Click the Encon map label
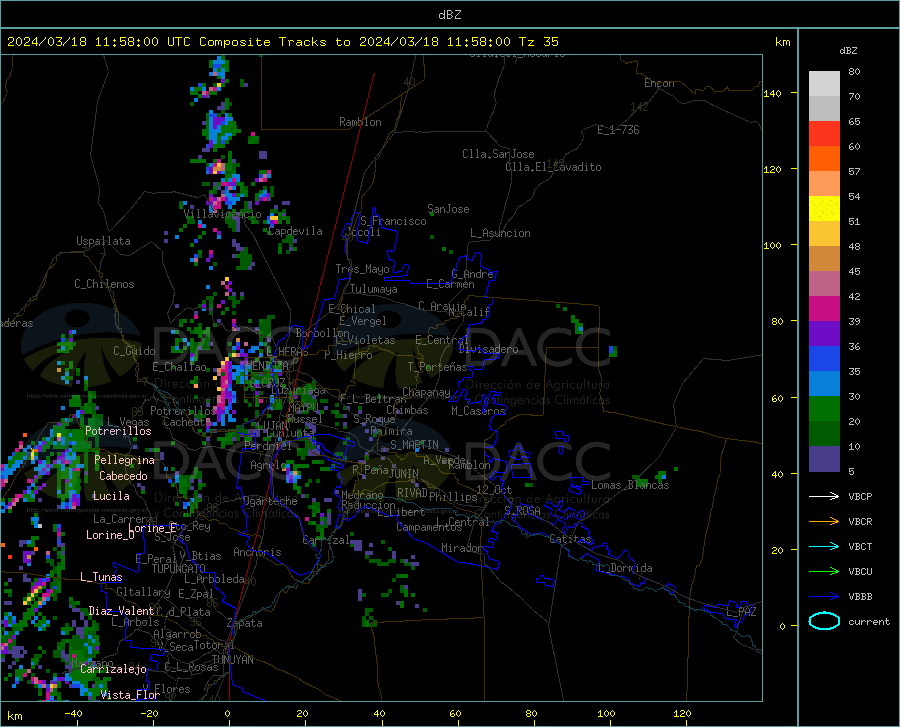The width and height of the screenshot is (900, 727). (x=660, y=83)
